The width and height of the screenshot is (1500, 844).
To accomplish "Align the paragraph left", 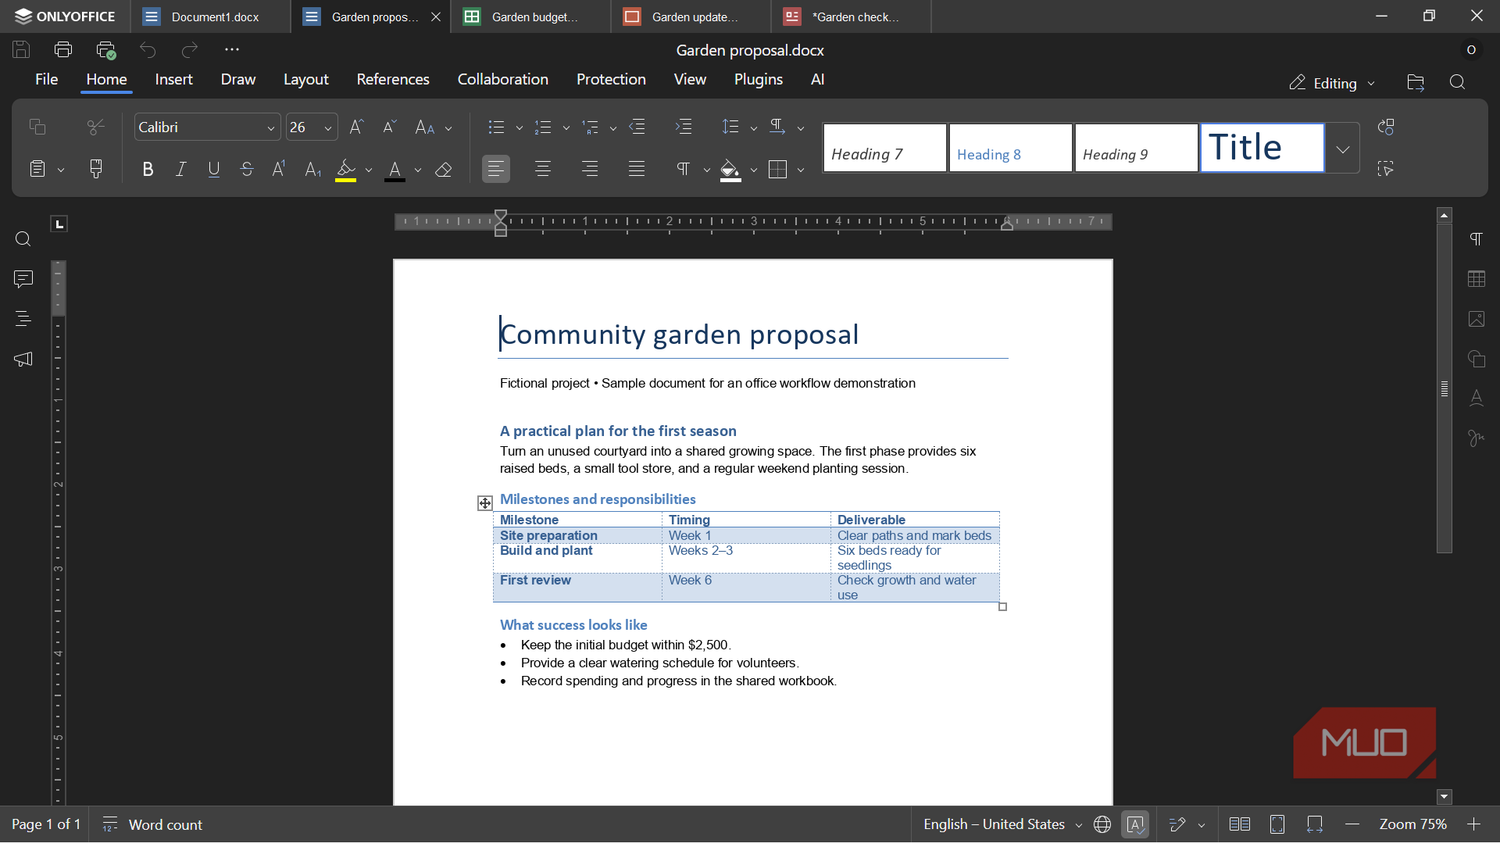I will click(x=496, y=169).
